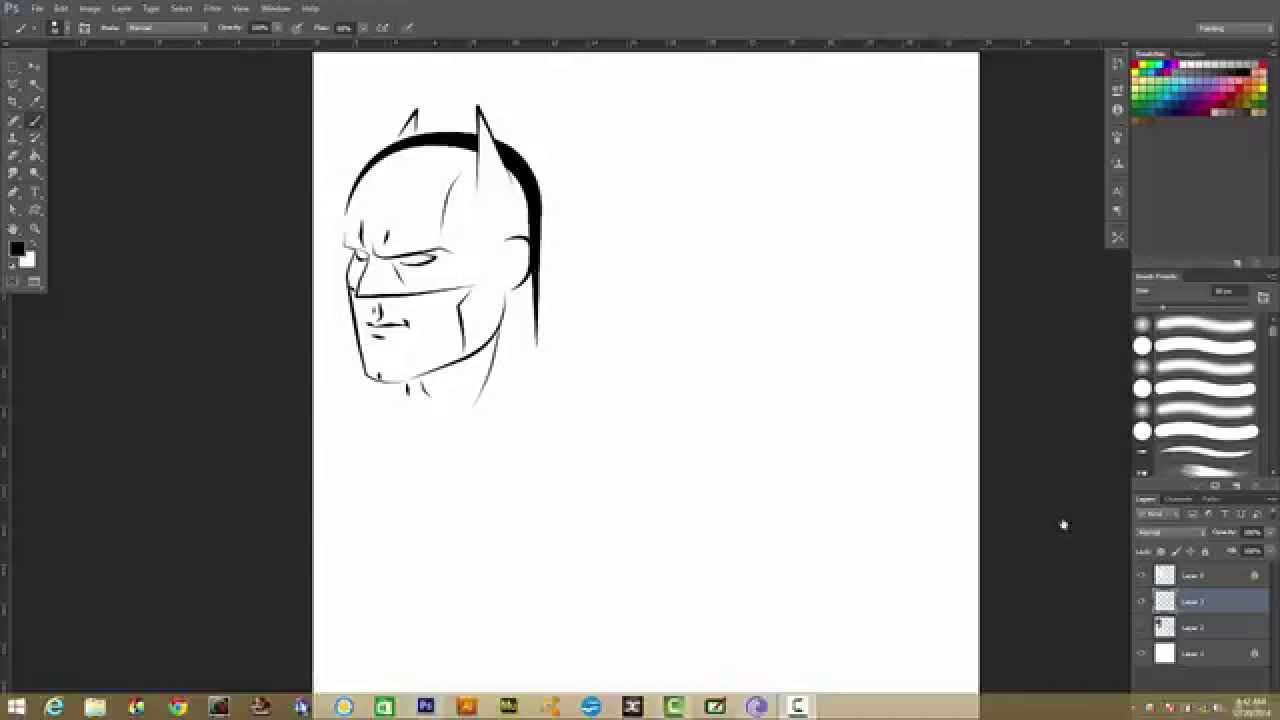Screen dimensions: 1280x720
Task: Click the brush Size input field
Action: [x=1228, y=291]
